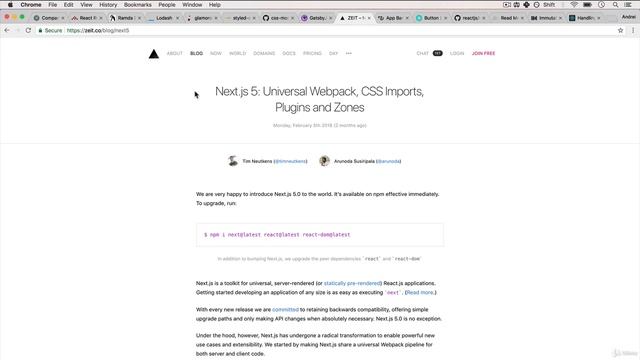Image resolution: width=640 pixels, height=360 pixels.
Task: Open Tim Neutkens' Twitter handle link
Action: (x=290, y=161)
